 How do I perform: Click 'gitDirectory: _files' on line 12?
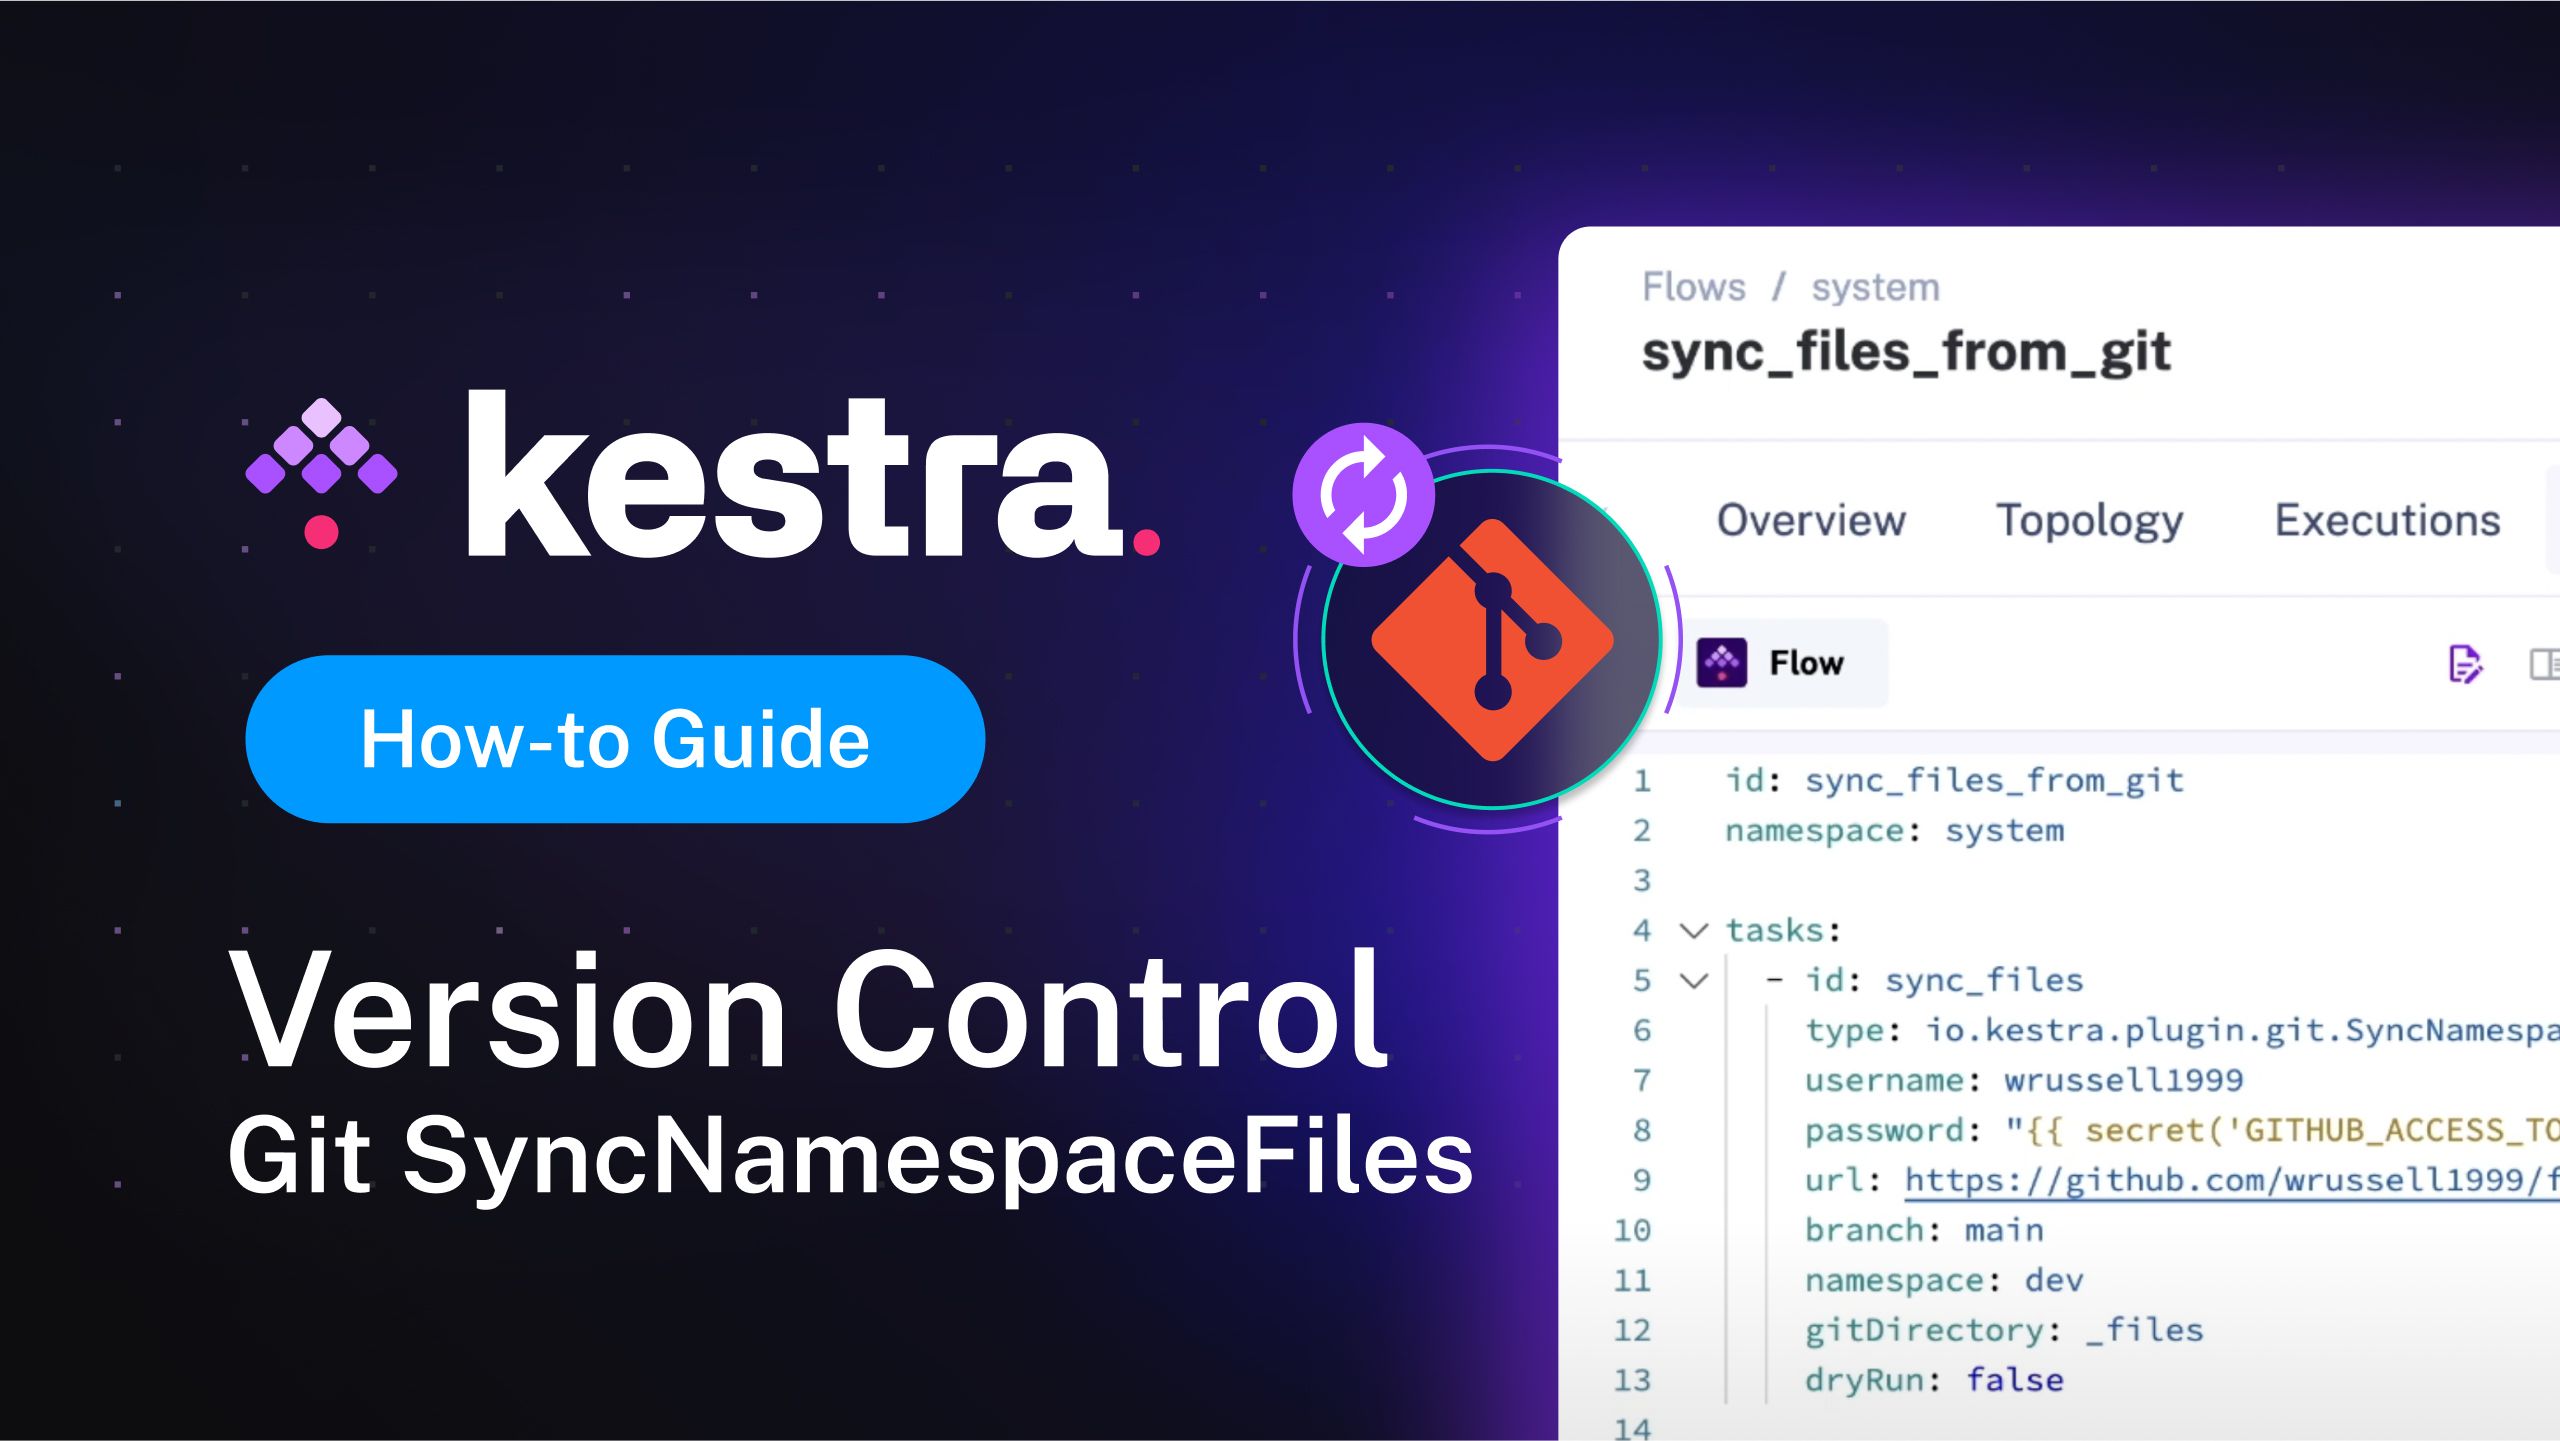pos(2004,1330)
